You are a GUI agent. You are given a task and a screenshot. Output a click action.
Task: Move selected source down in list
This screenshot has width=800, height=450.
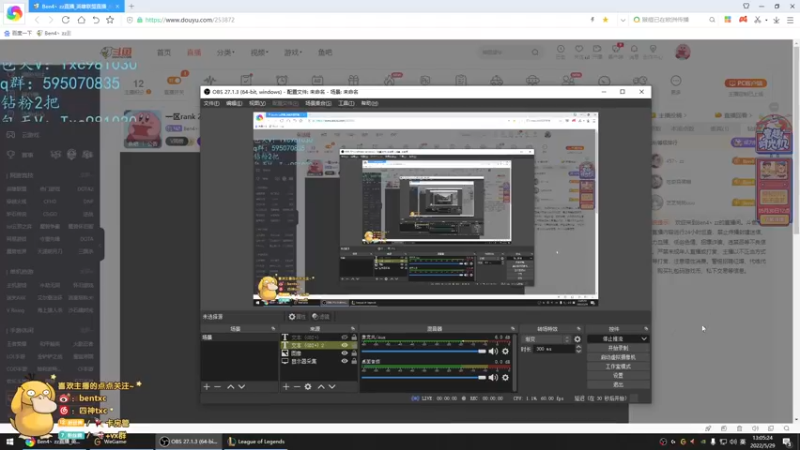(332, 387)
